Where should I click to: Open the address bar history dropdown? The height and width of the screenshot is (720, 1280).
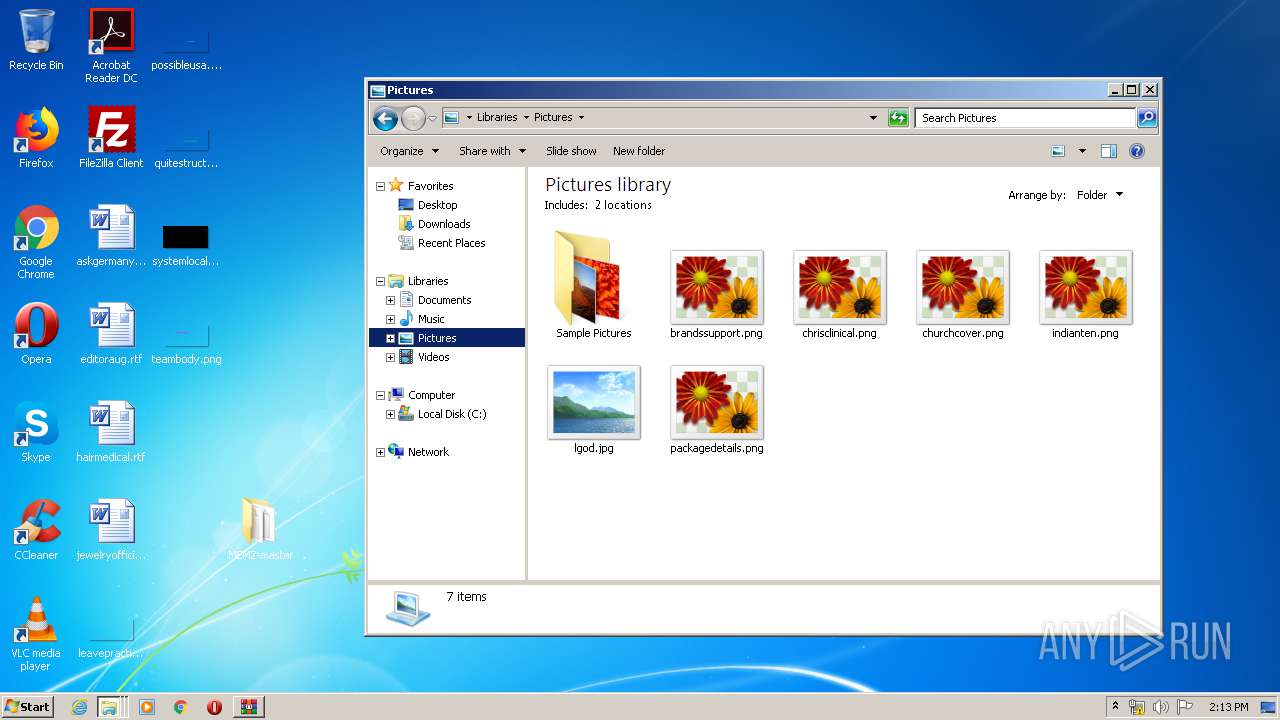[x=873, y=118]
